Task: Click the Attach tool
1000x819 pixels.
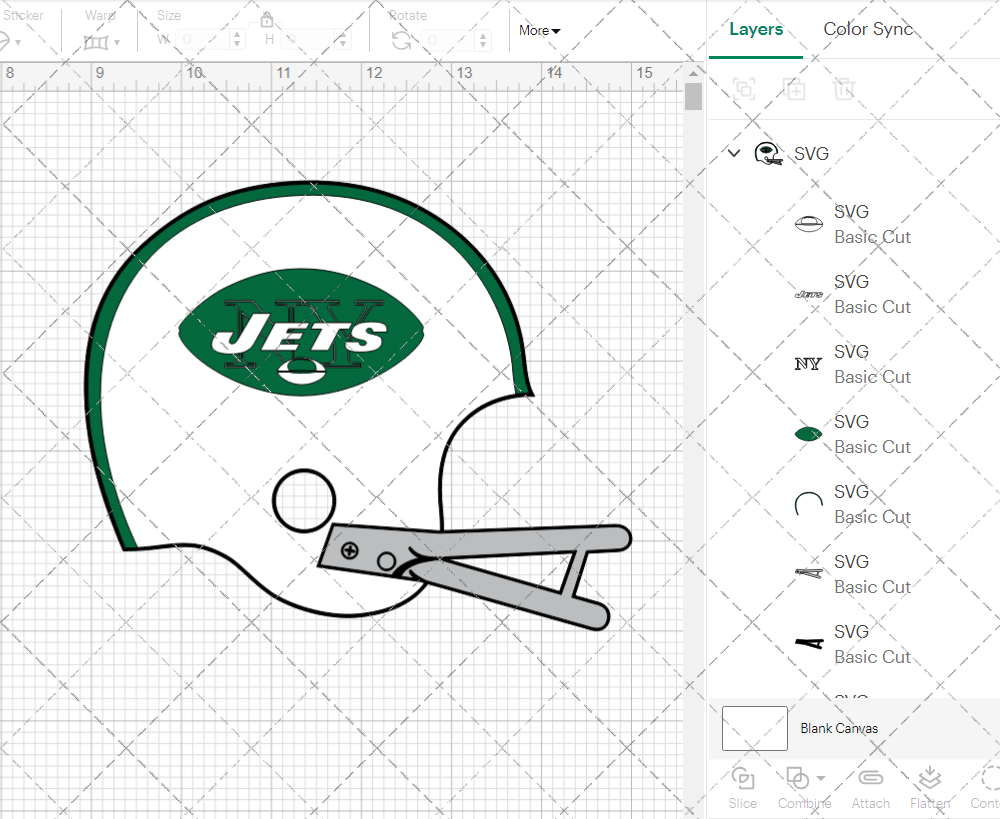Action: click(871, 788)
